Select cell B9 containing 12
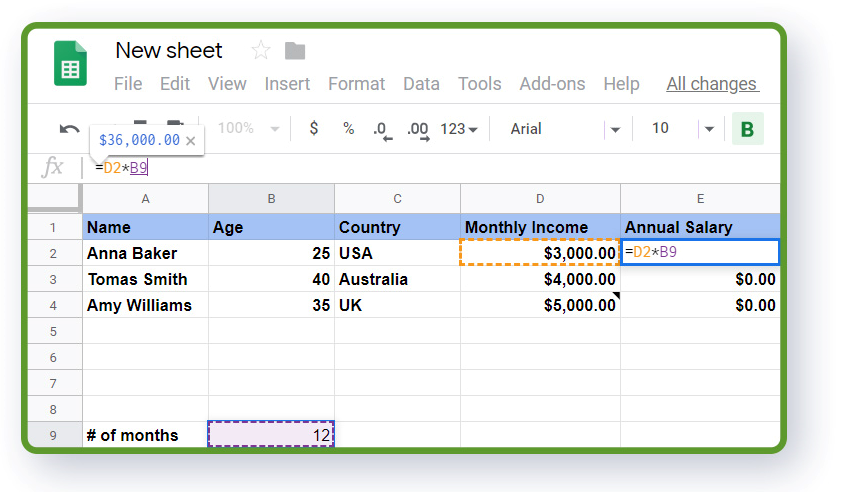Image resolution: width=851 pixels, height=492 pixels. point(271,435)
